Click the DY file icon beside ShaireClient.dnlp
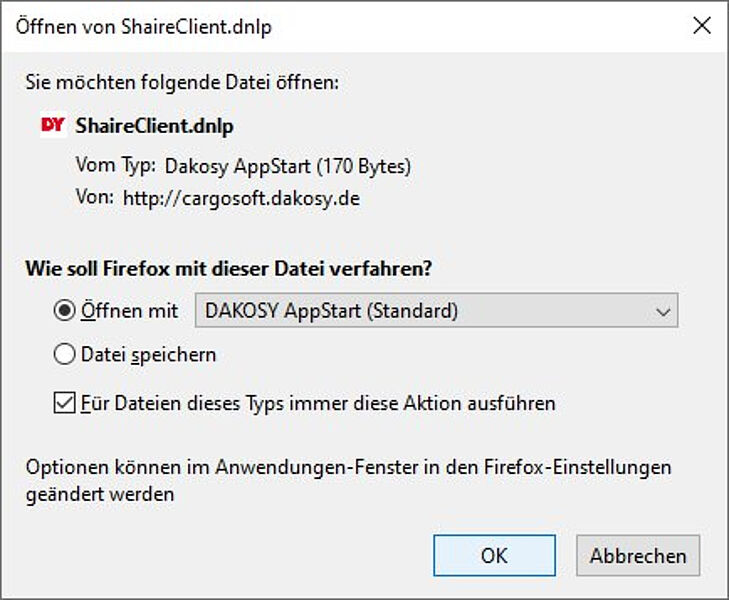This screenshot has width=729, height=600. coord(53,126)
